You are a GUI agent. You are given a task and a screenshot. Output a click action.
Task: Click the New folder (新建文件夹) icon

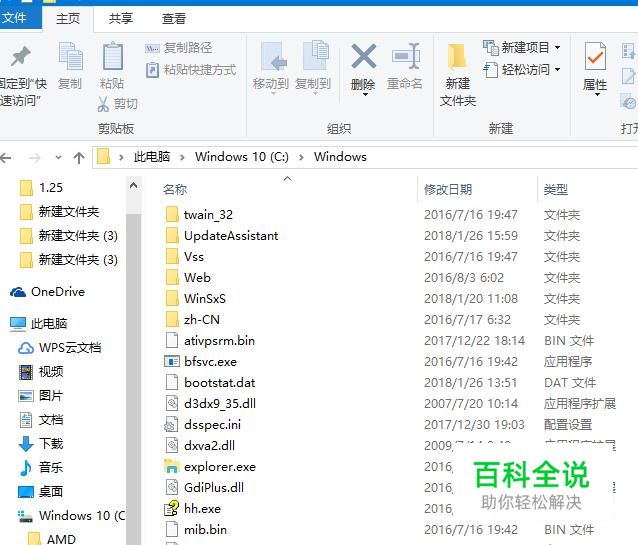tap(457, 56)
